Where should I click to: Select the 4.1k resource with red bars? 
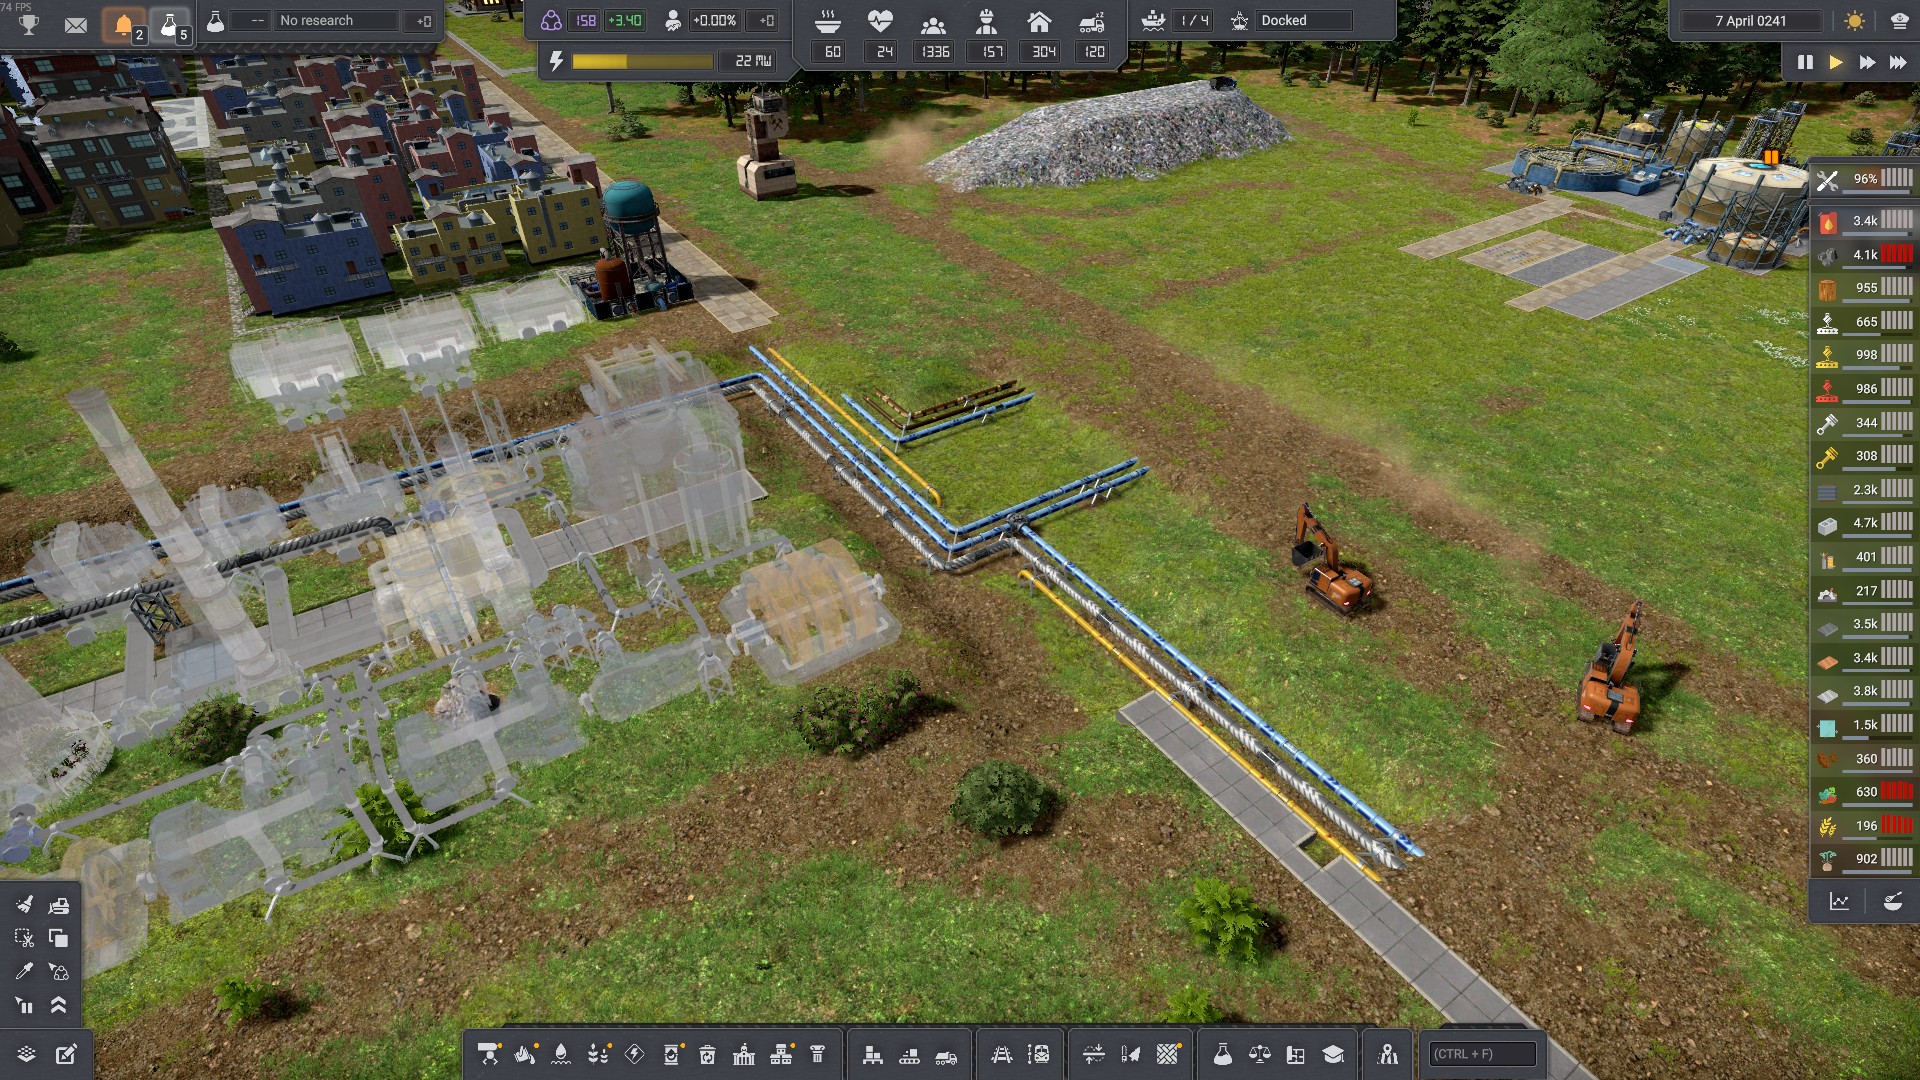pyautogui.click(x=1864, y=255)
